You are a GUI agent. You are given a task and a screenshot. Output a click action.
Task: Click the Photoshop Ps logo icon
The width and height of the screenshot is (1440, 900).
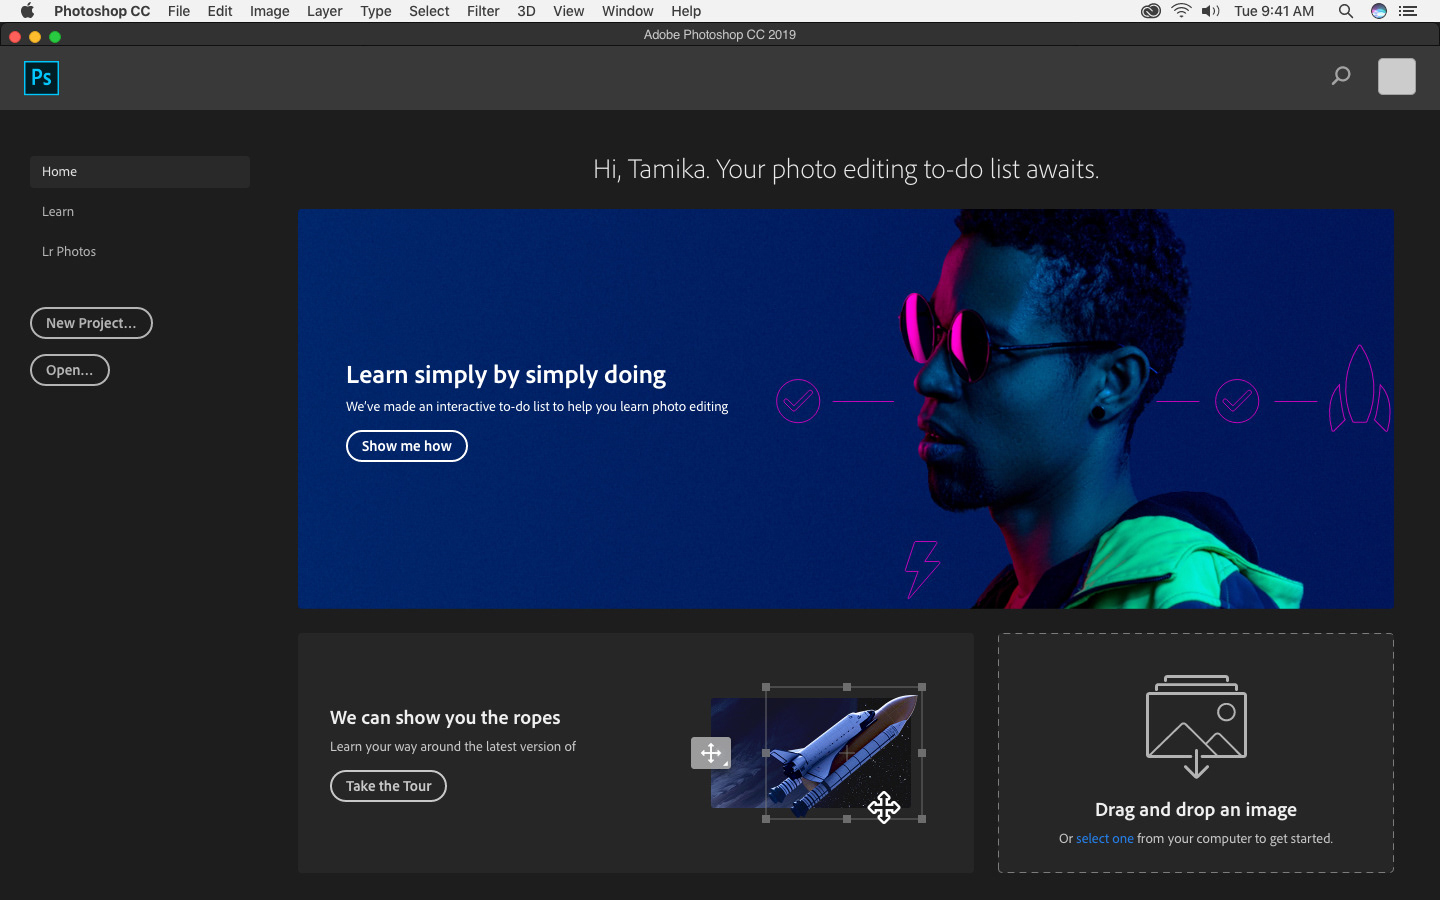click(41, 78)
